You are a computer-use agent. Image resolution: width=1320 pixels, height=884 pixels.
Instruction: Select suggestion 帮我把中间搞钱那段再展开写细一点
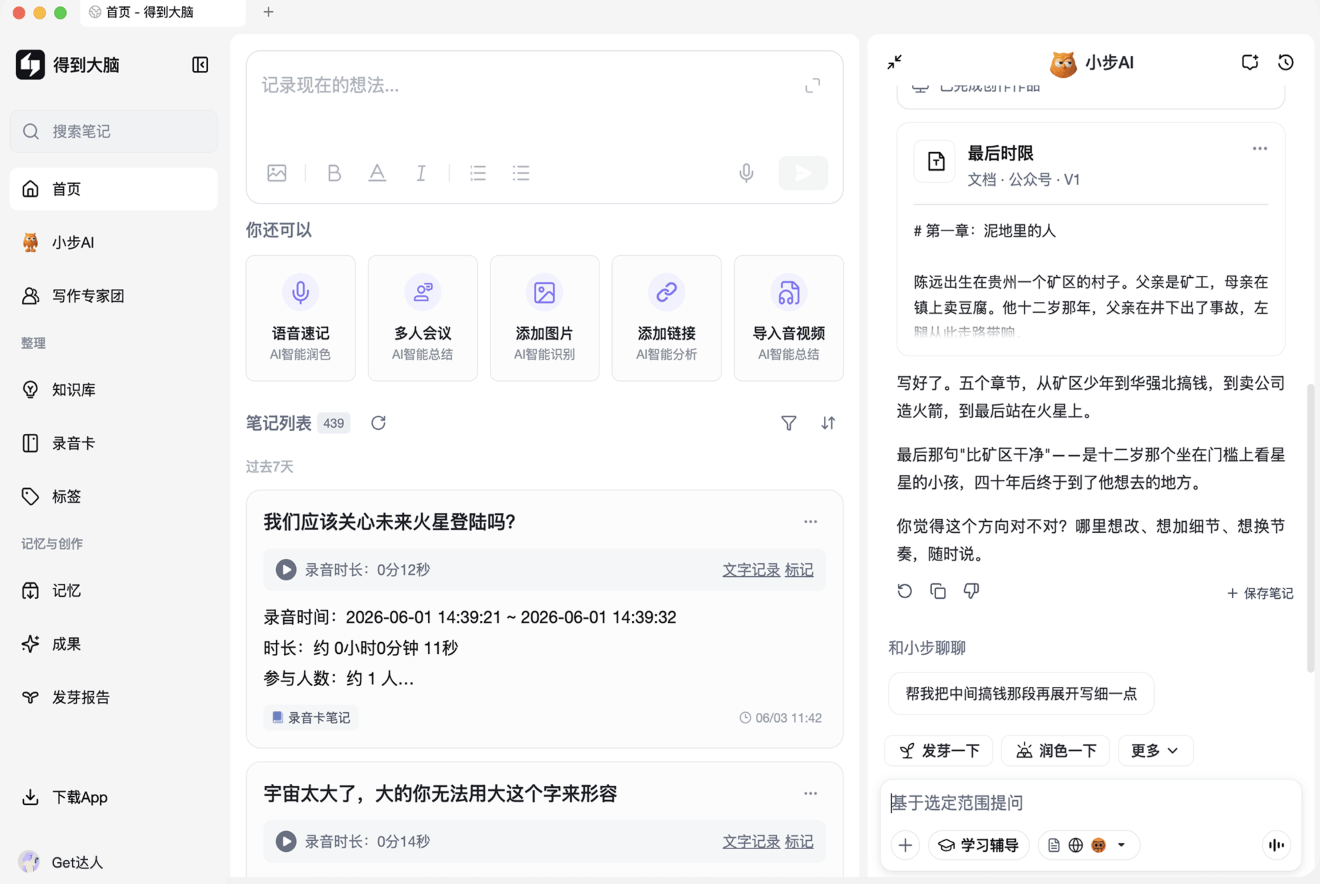(1021, 693)
